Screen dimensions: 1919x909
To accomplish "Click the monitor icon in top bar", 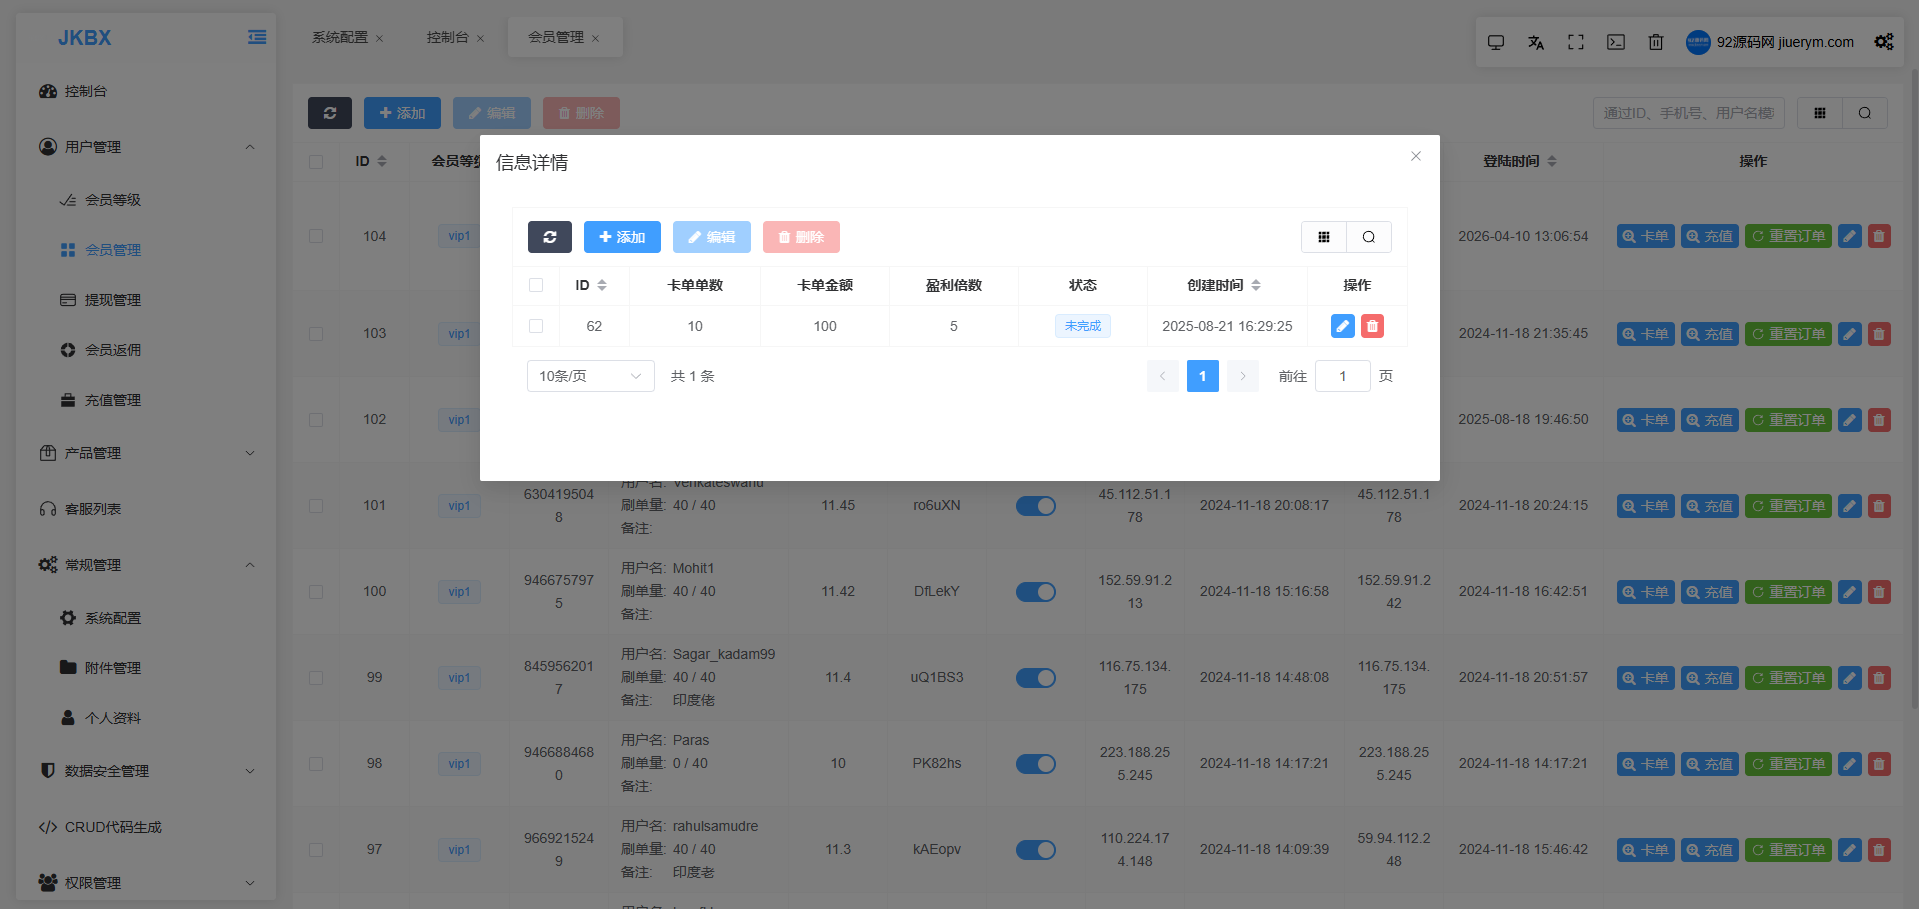I will pos(1496,42).
